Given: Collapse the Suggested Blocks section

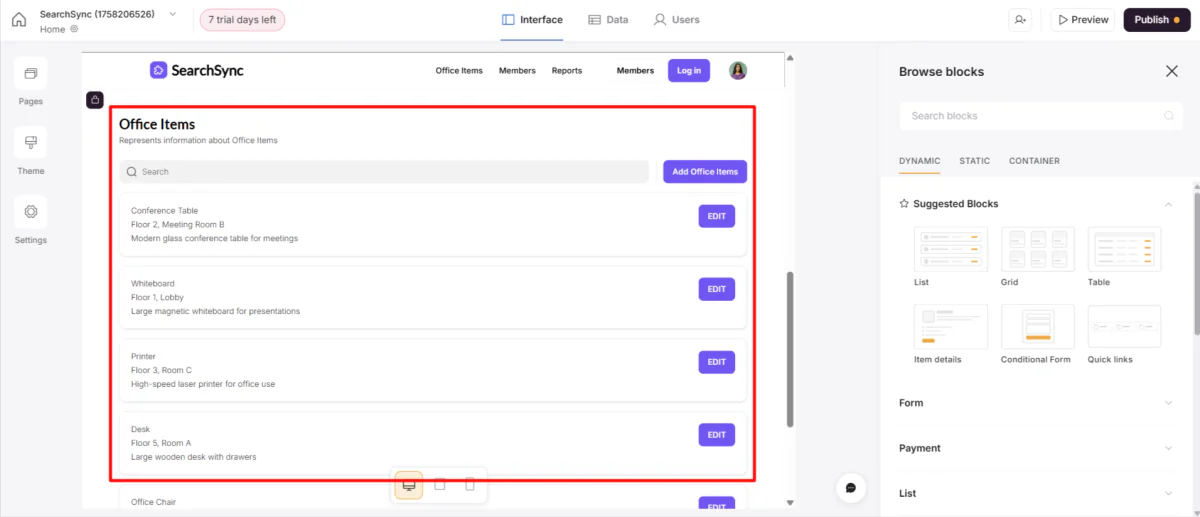Looking at the screenshot, I should (1168, 204).
